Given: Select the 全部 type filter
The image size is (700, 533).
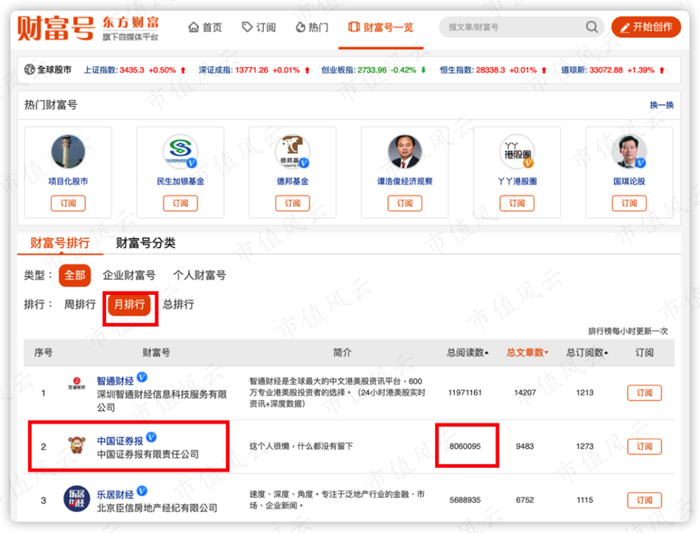Looking at the screenshot, I should click(75, 275).
